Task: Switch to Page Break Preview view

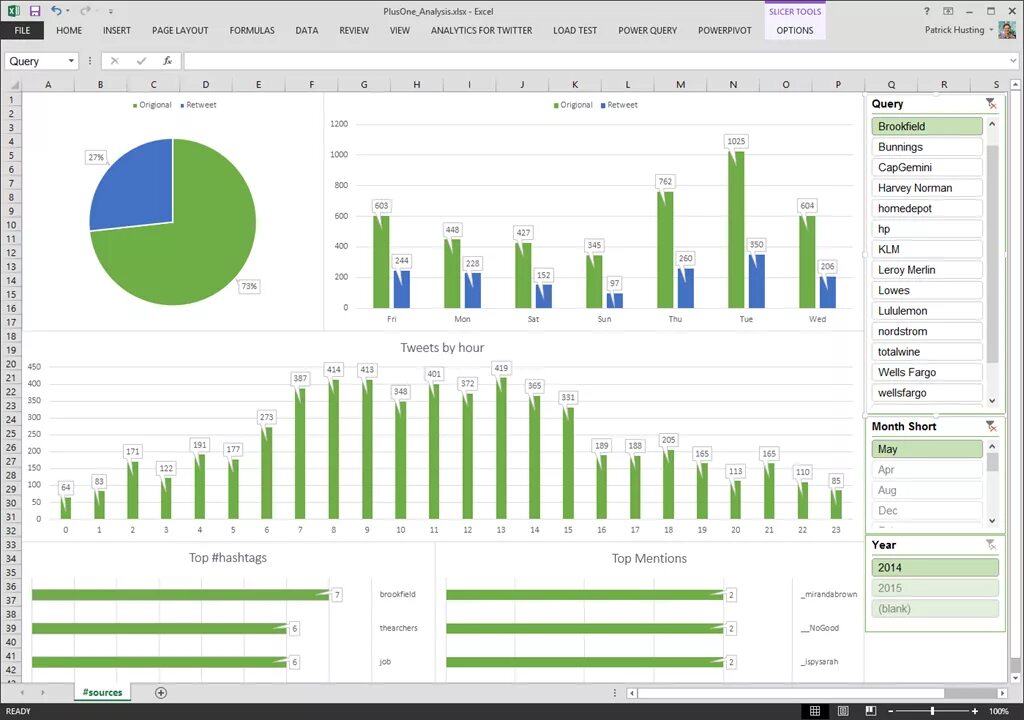Action: click(x=871, y=711)
